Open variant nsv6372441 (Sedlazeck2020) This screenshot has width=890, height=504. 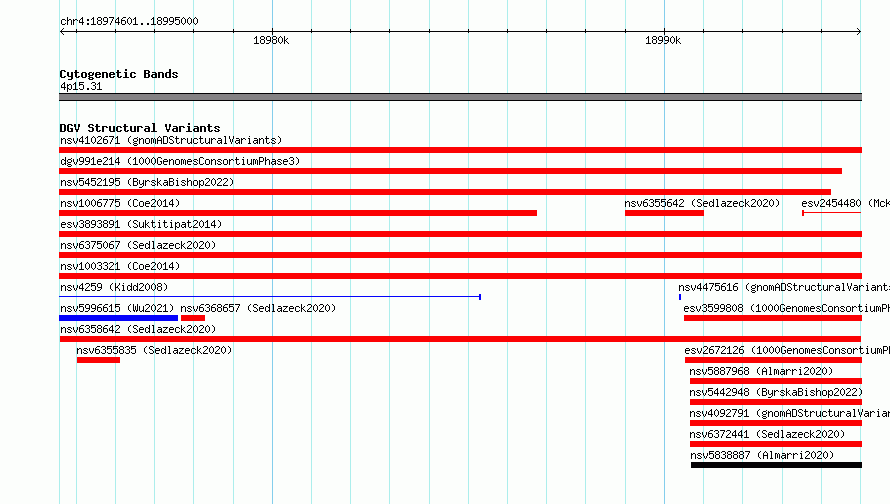767,434
